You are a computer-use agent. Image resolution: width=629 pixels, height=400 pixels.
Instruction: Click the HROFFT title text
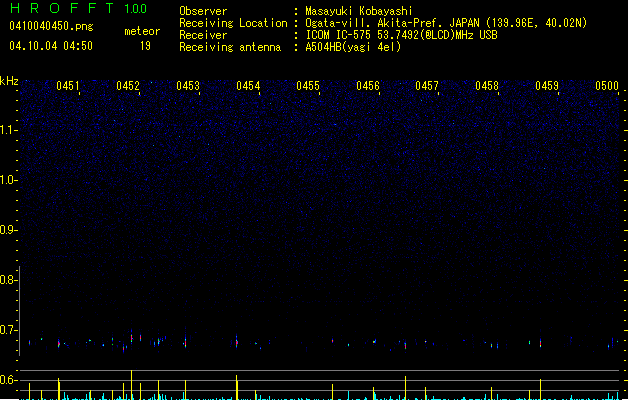click(62, 8)
